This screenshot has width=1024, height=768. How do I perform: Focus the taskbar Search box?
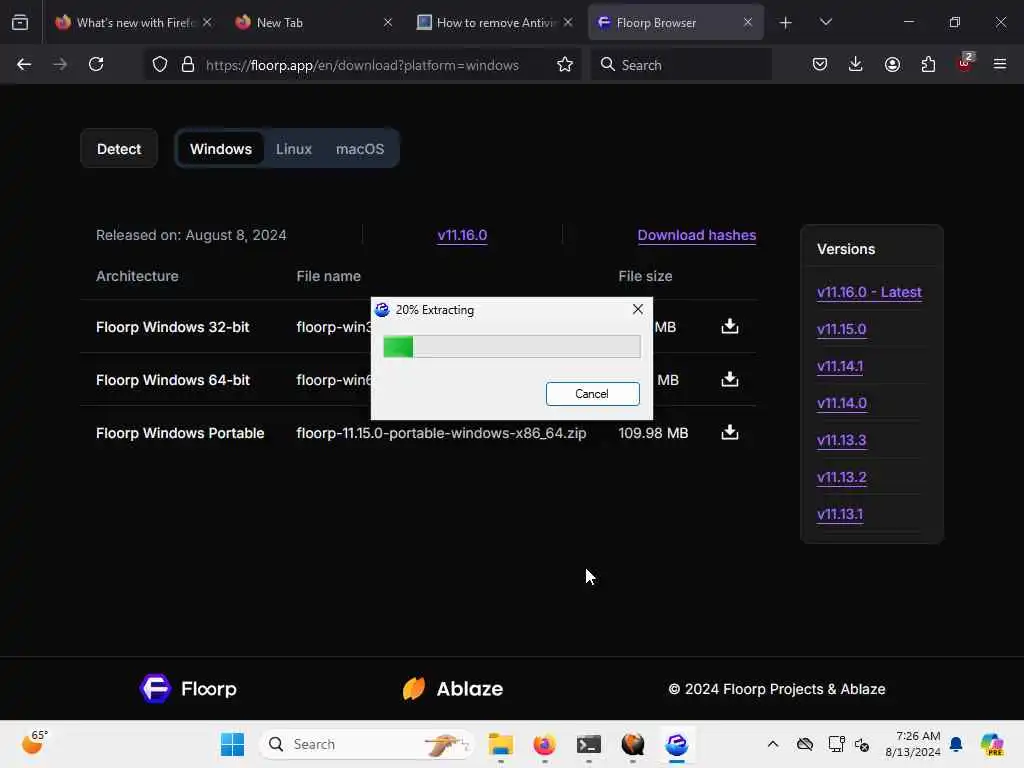pos(367,744)
